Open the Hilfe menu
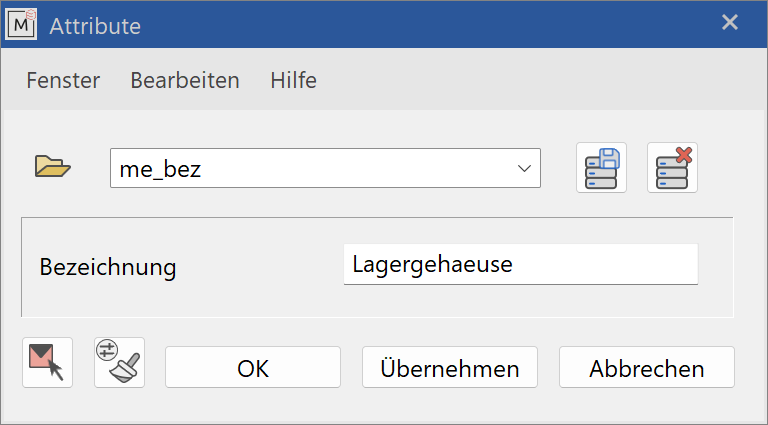Screen dimensions: 768x425 (293, 80)
